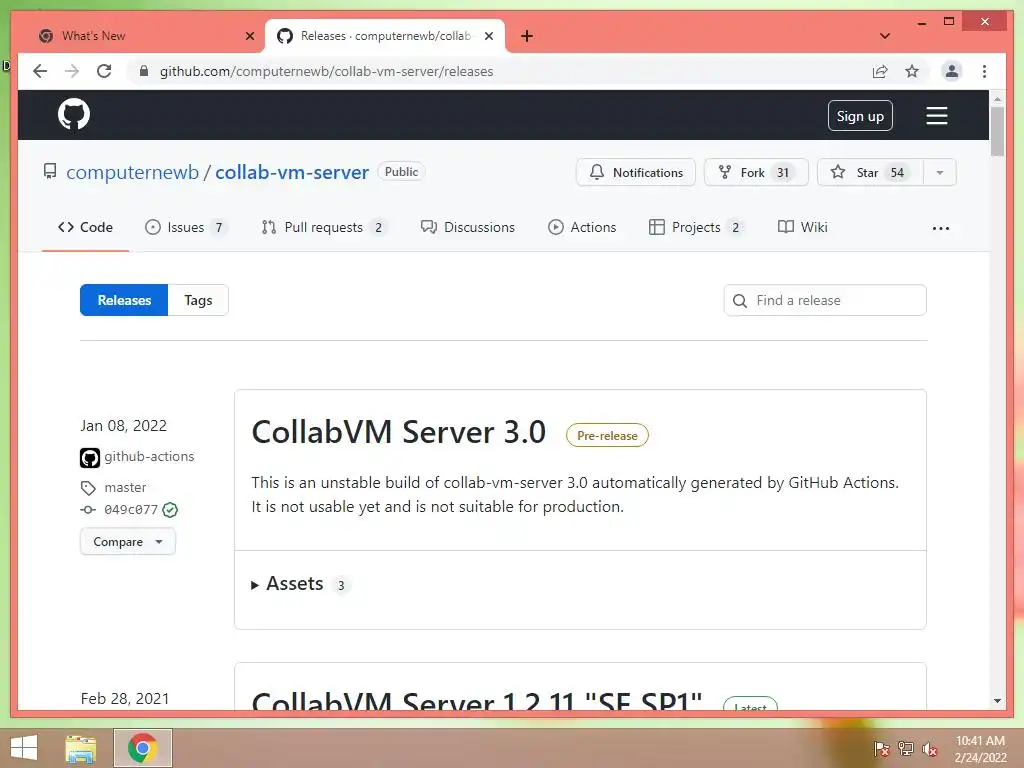Share this page icon in address bar

tap(880, 71)
